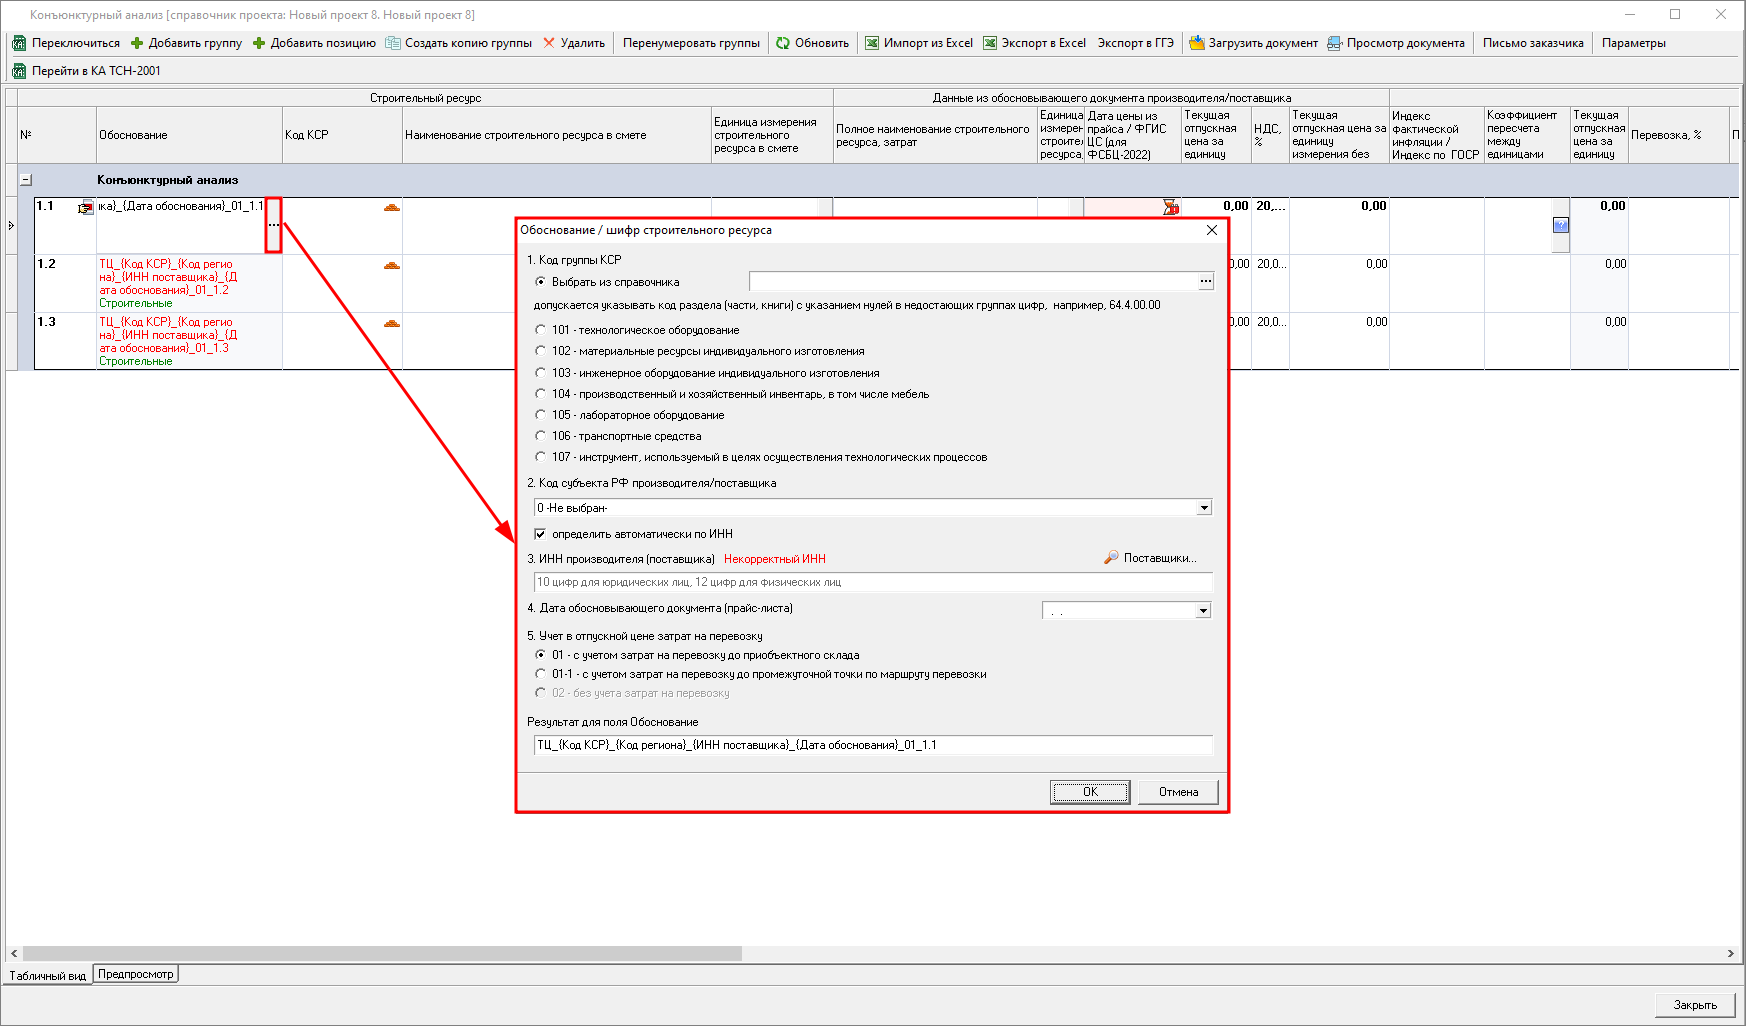Click the Load document (Загрузить документ) icon
Image resolution: width=1746 pixels, height=1026 pixels.
tap(1196, 43)
